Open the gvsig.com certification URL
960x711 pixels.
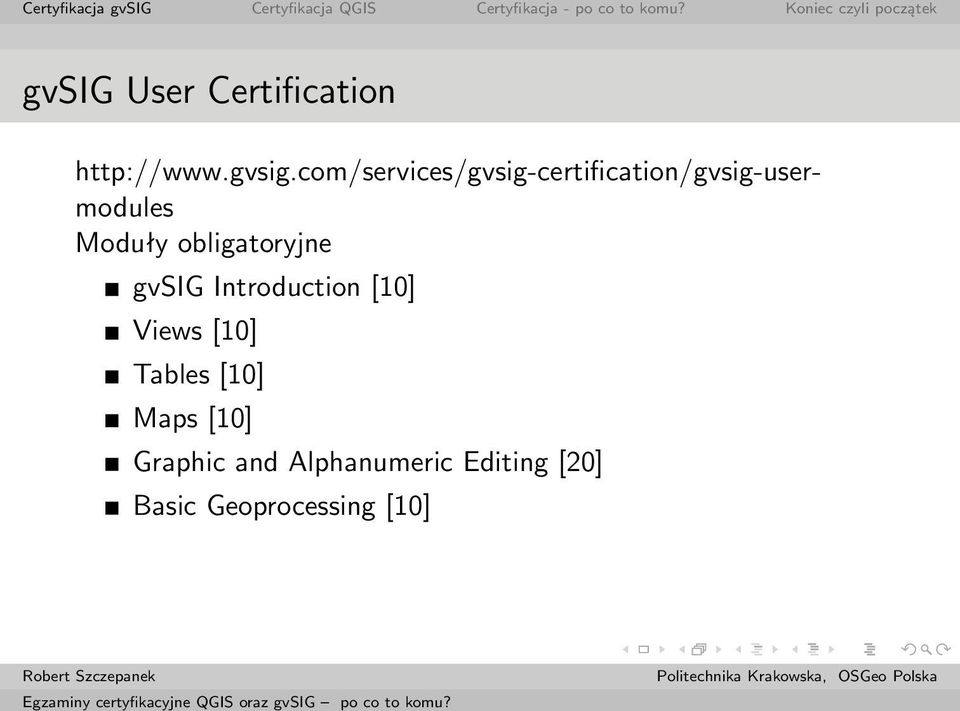(448, 190)
